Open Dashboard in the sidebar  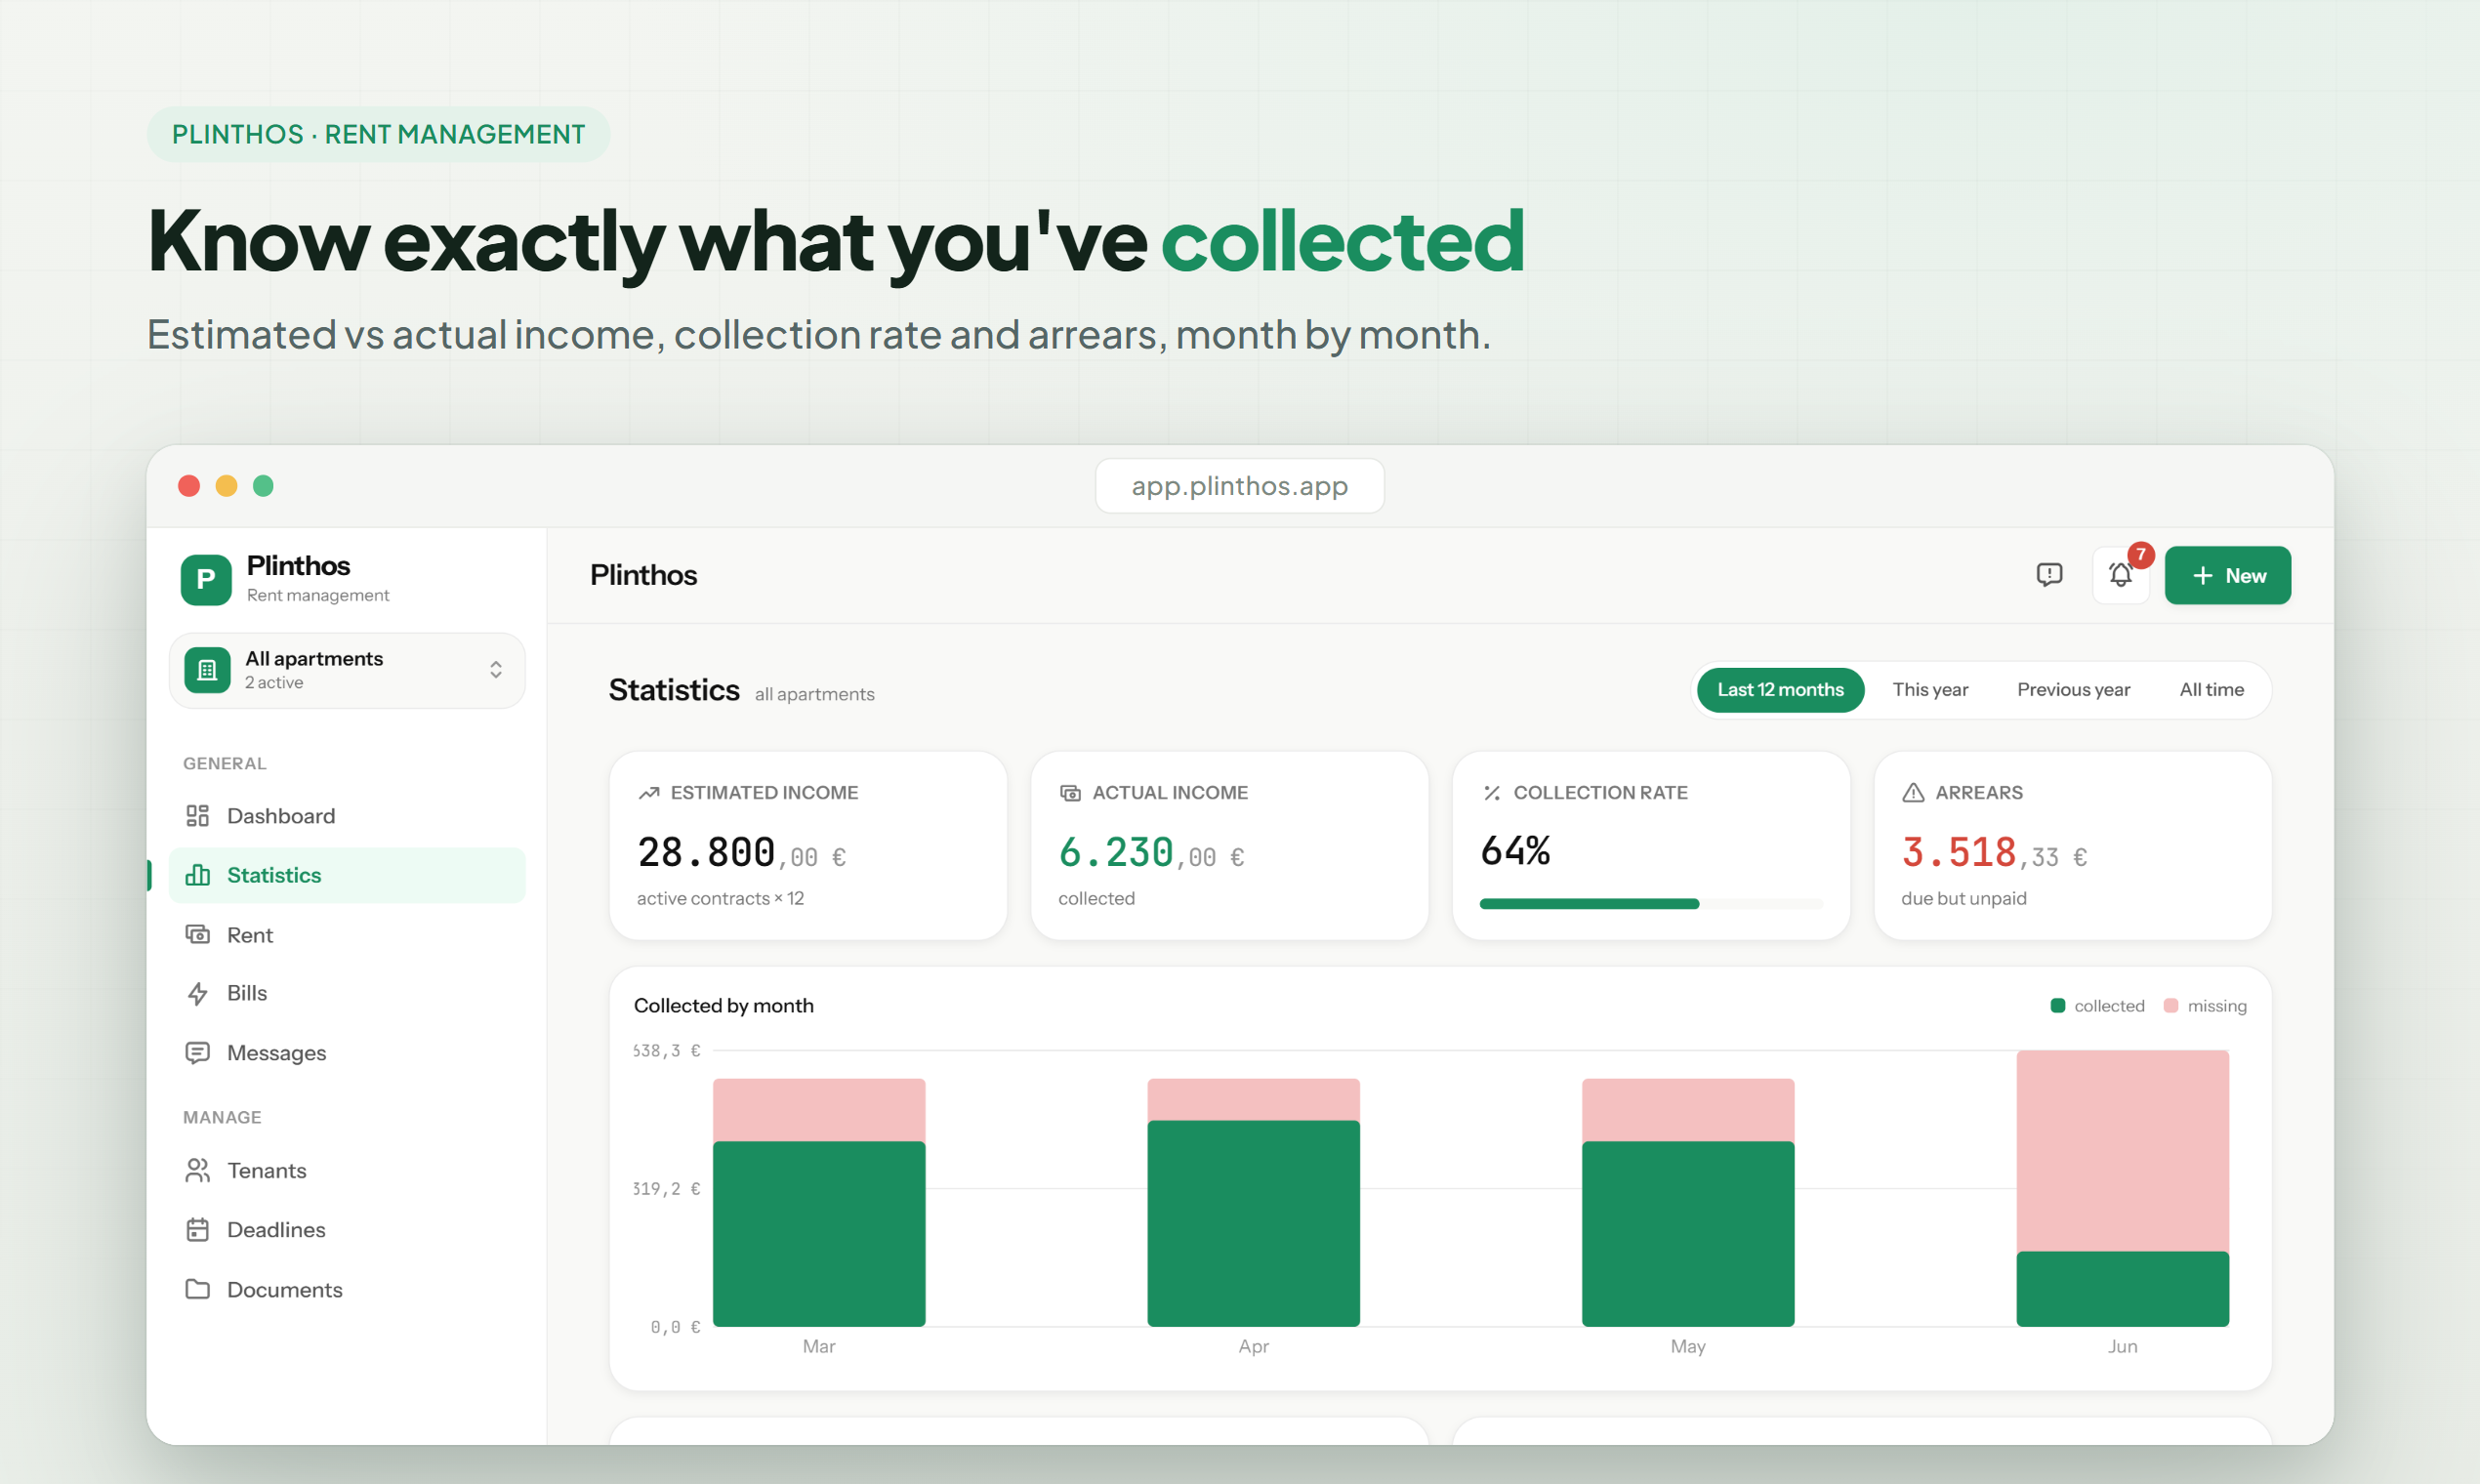pos(347,816)
